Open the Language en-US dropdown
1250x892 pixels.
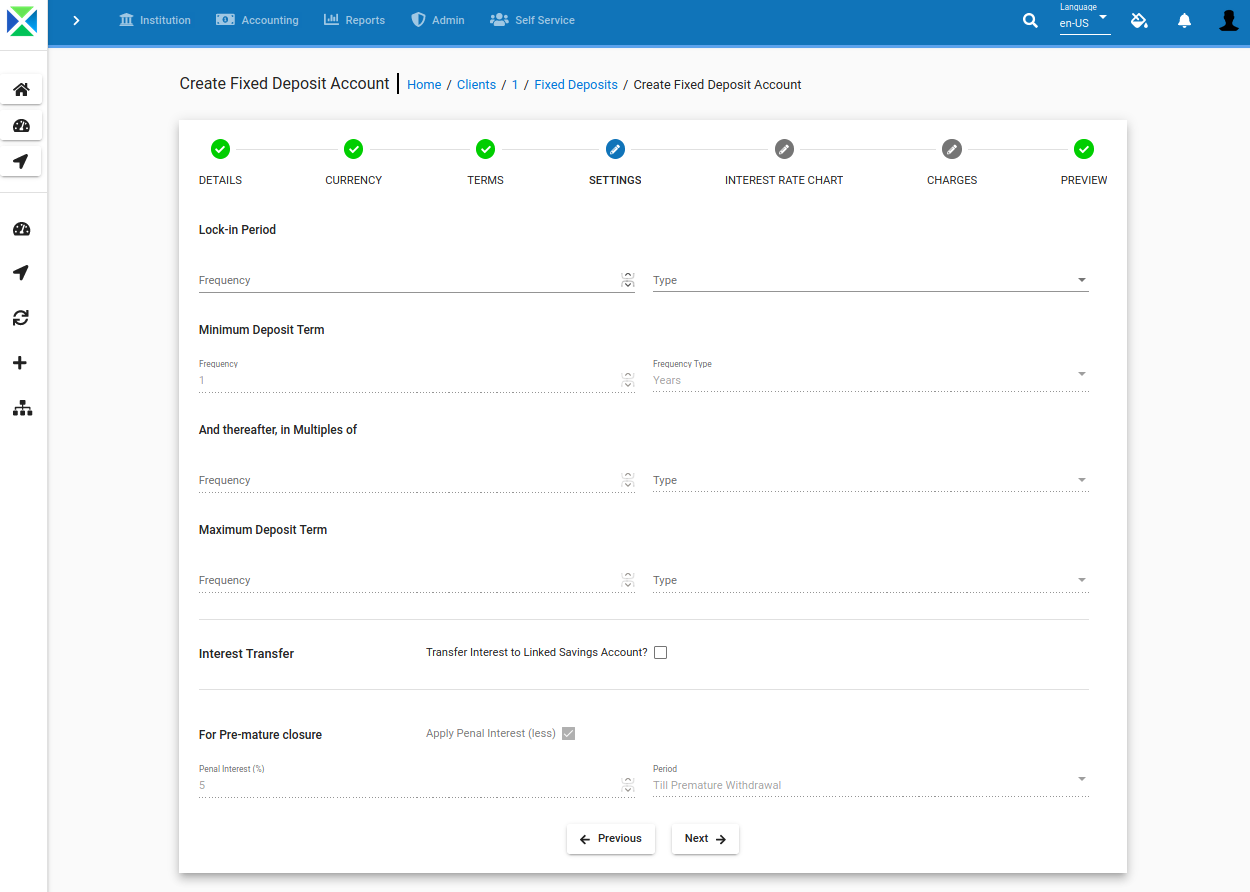point(1085,20)
